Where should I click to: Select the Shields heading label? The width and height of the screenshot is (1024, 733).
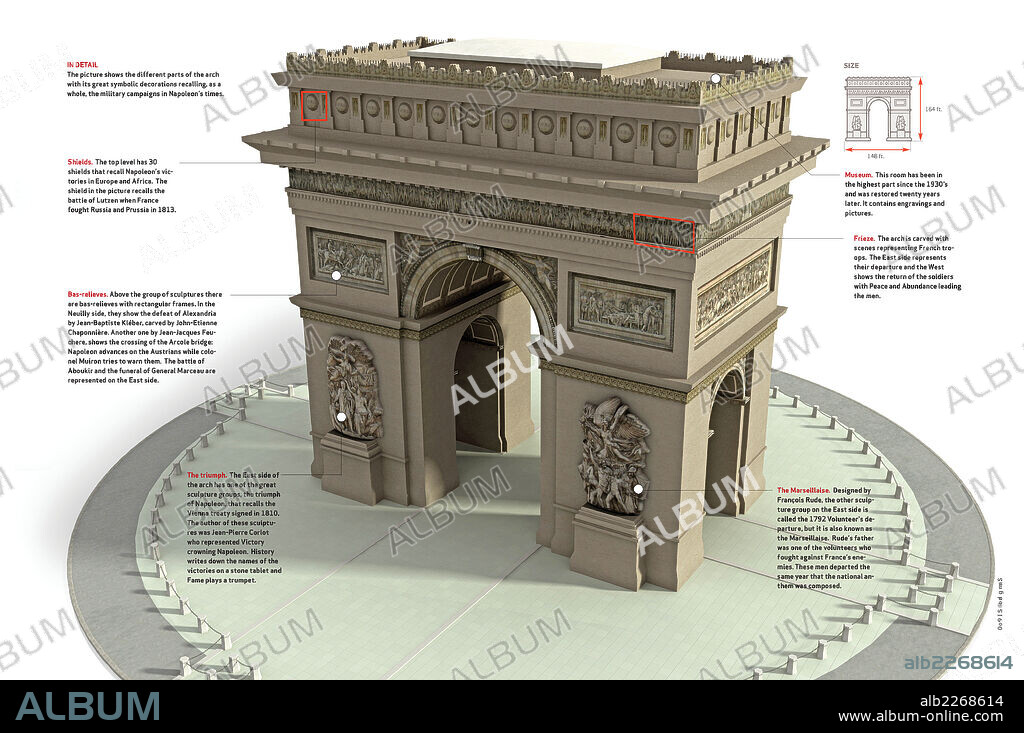[78, 160]
